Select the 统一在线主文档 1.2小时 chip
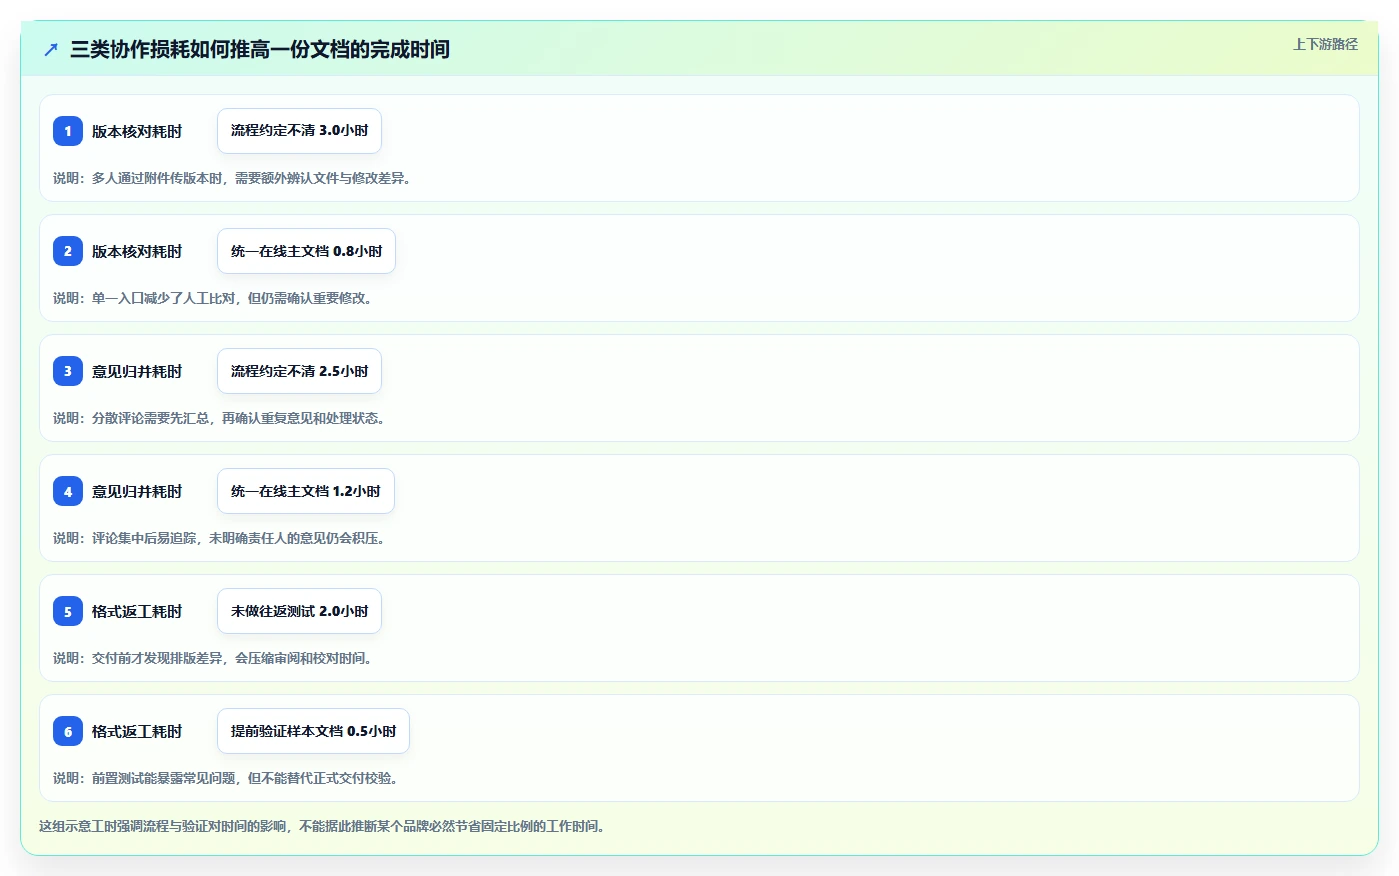The image size is (1399, 876). click(x=305, y=491)
